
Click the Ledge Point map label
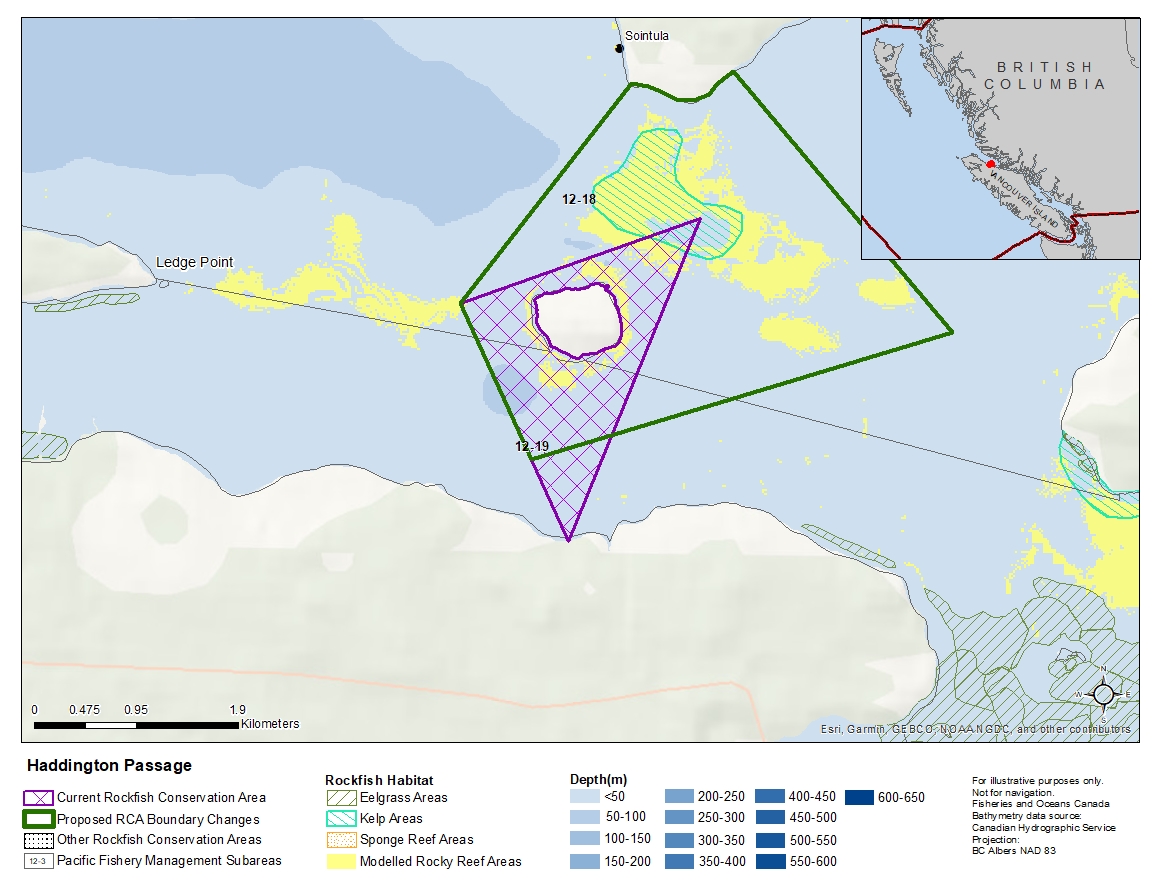click(x=194, y=263)
